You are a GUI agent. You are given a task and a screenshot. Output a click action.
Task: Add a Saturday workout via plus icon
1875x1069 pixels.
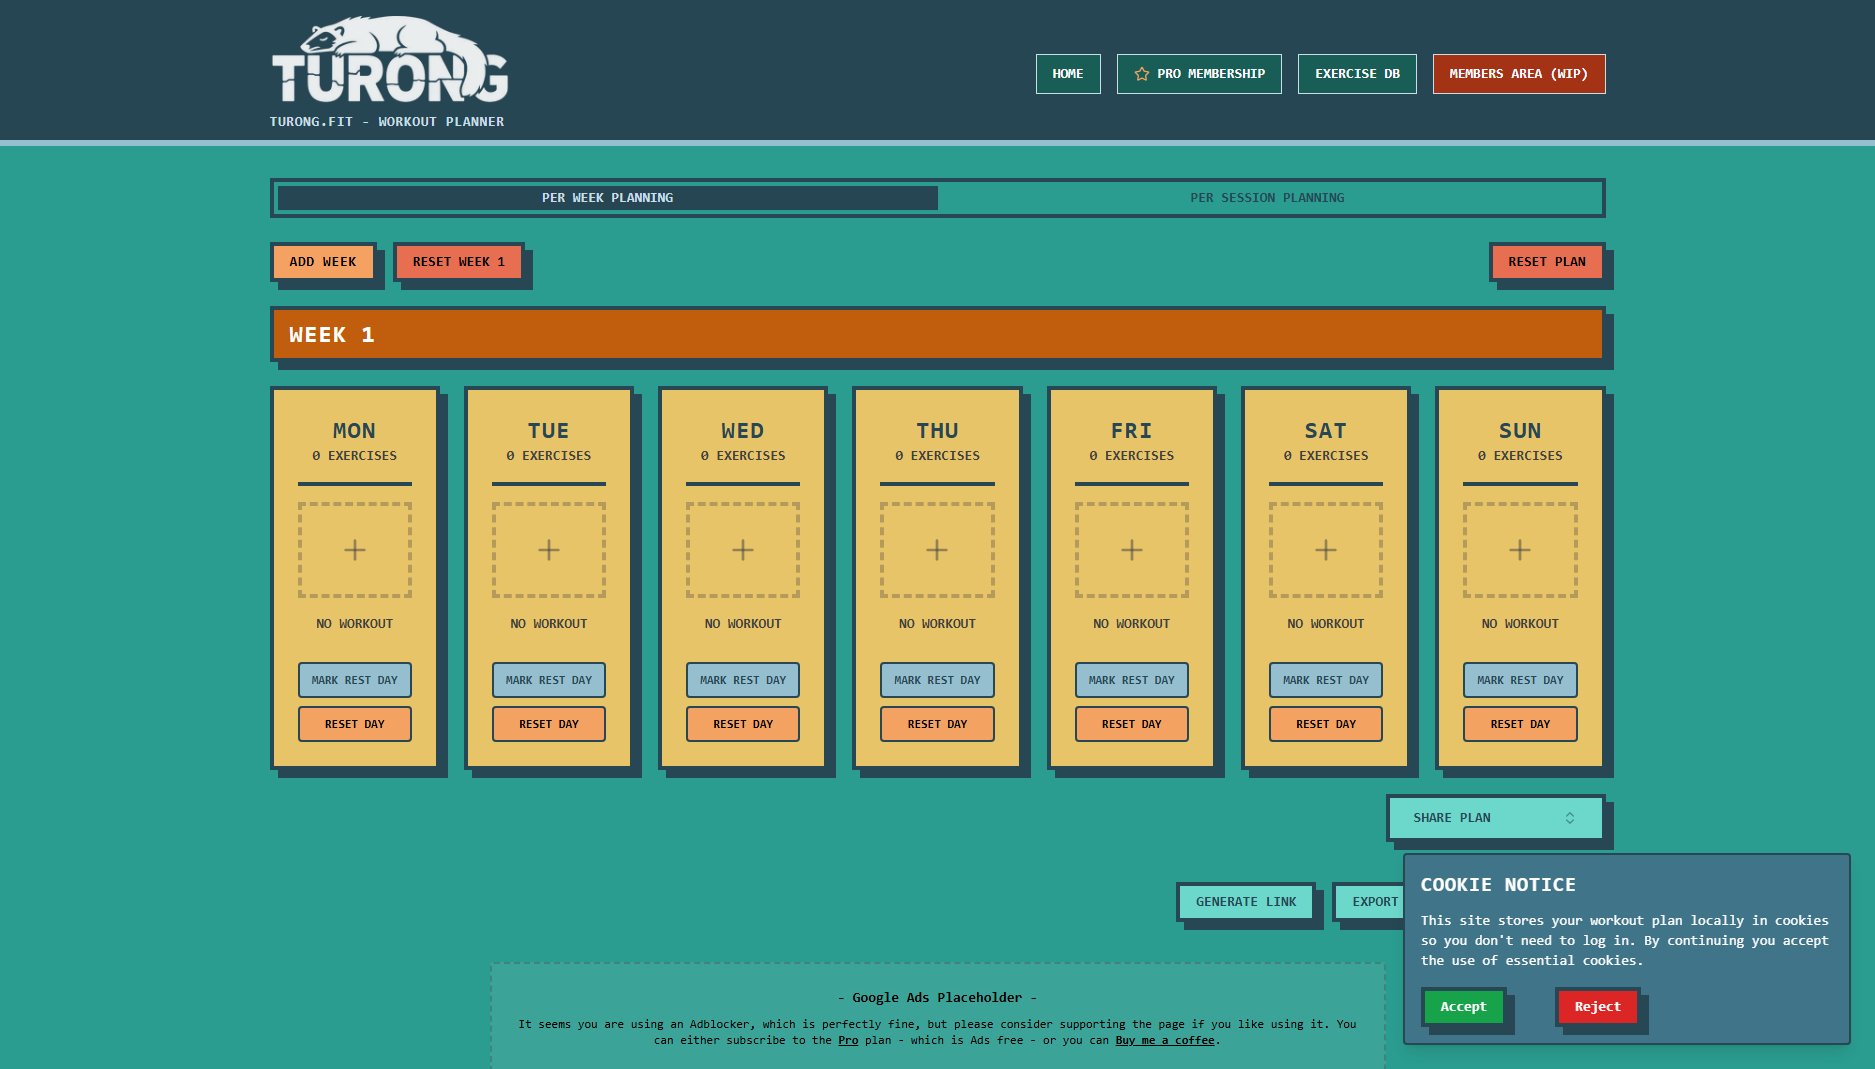coord(1325,550)
